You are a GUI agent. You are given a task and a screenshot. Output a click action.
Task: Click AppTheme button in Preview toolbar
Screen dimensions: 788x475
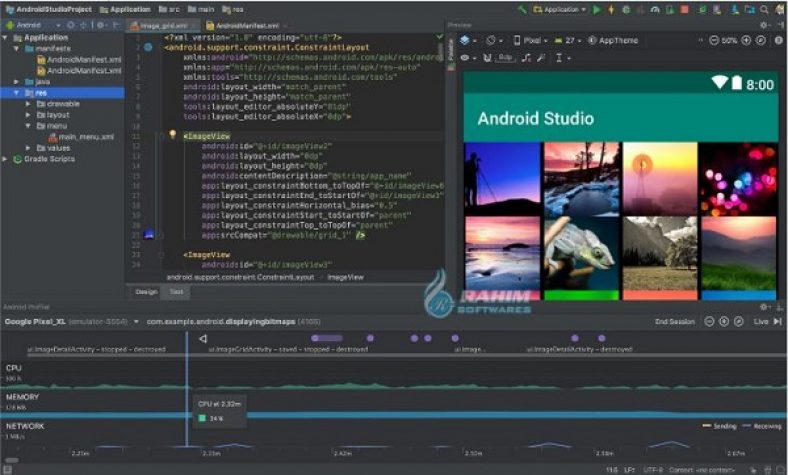click(616, 41)
